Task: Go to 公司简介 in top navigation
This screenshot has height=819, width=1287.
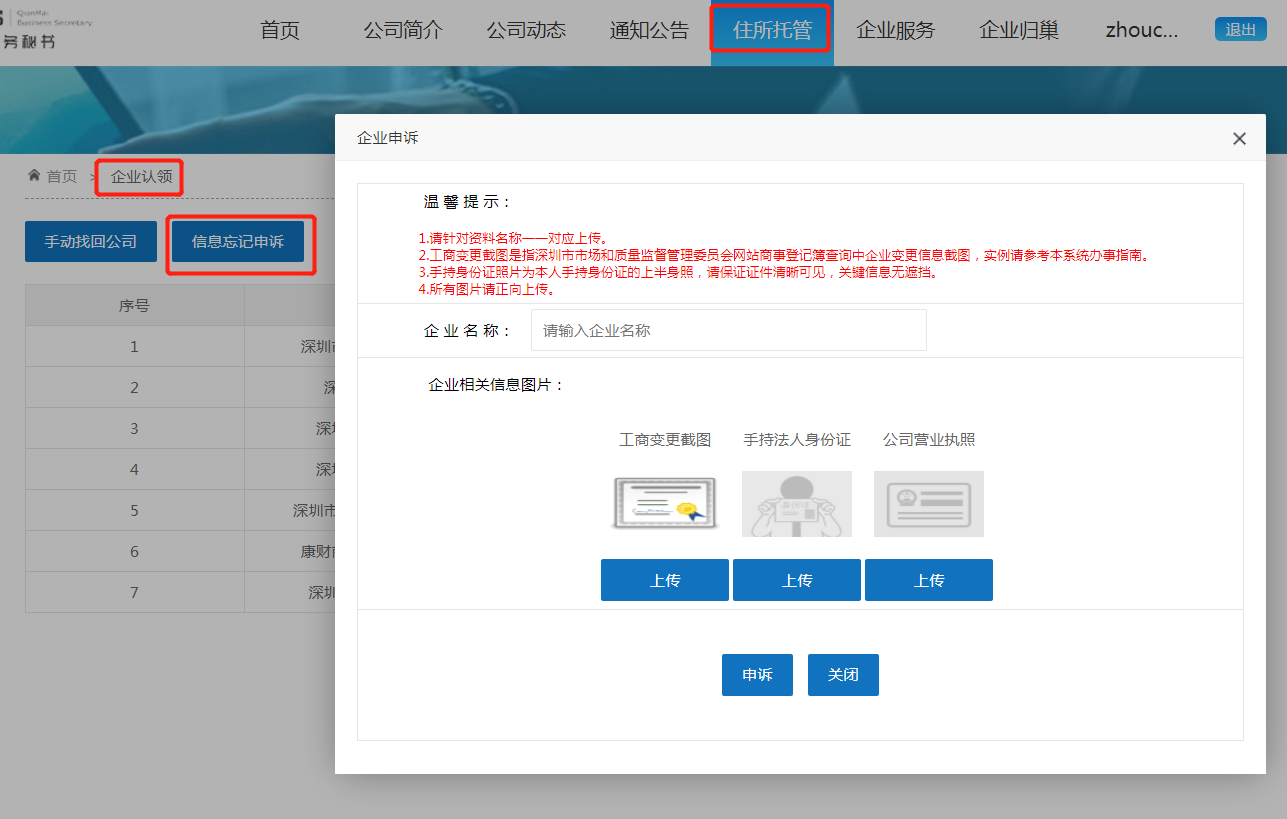Action: click(x=403, y=30)
